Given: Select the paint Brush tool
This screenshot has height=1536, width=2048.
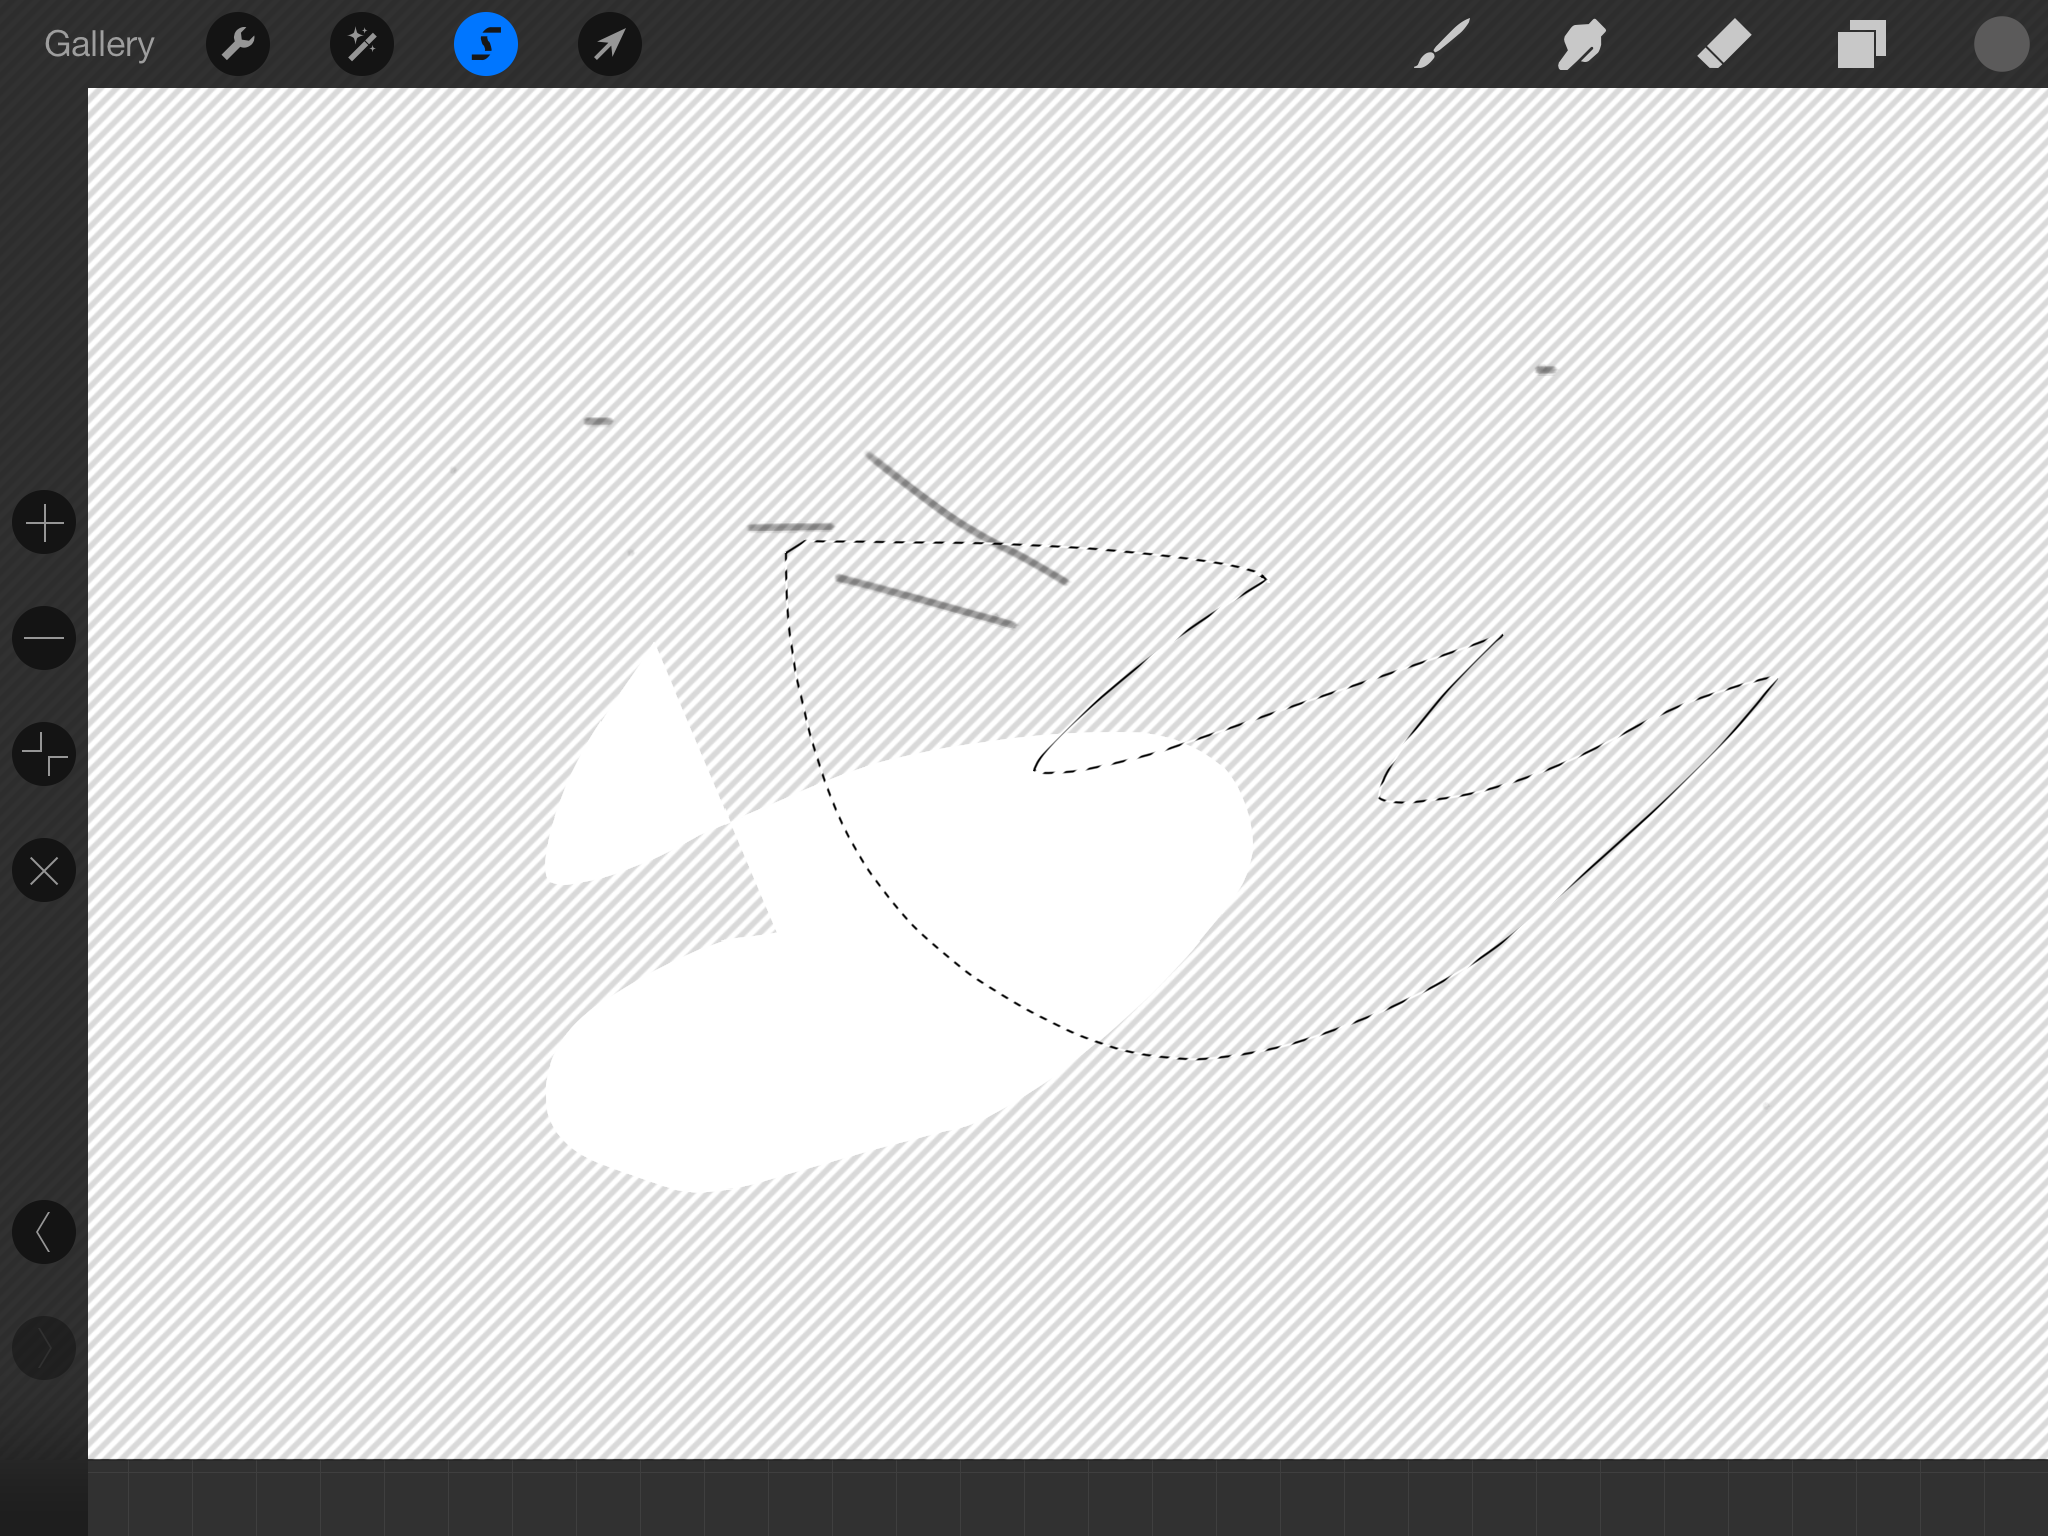Looking at the screenshot, I should (x=1442, y=44).
